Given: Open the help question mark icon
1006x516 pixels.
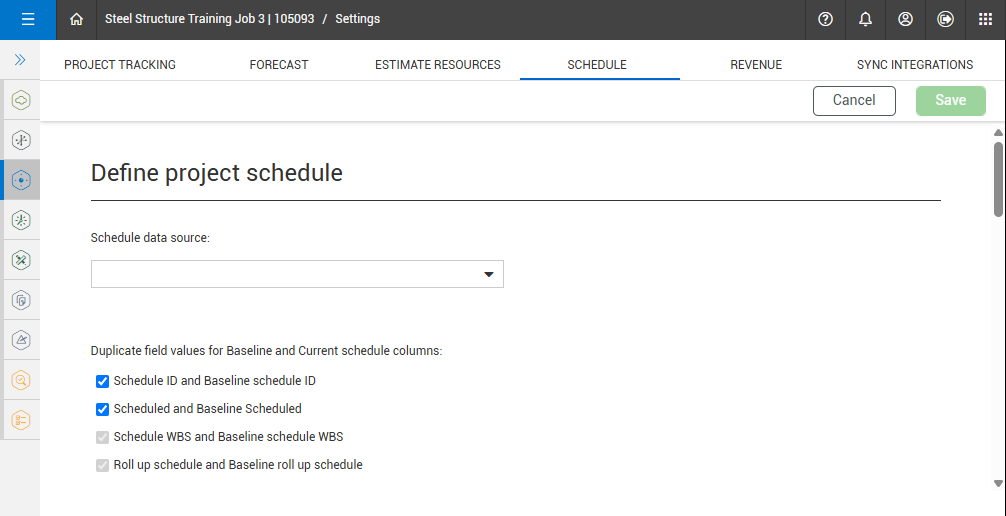Looking at the screenshot, I should (x=825, y=19).
